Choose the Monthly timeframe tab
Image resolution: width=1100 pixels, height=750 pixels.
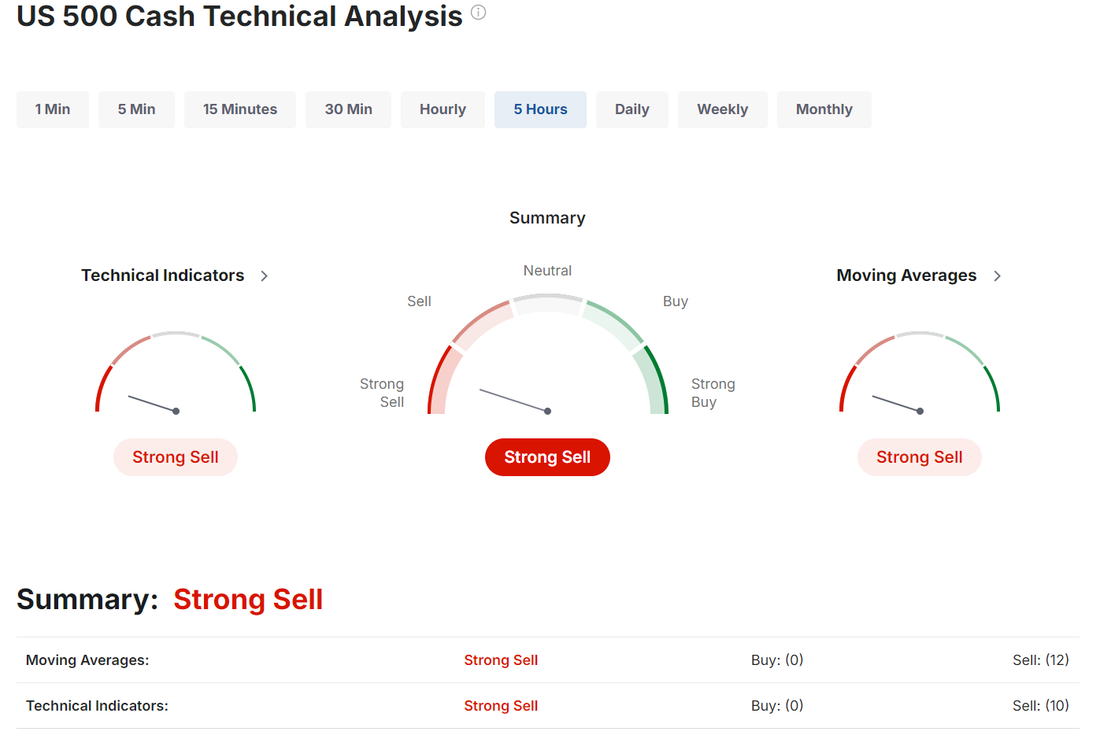tap(824, 109)
